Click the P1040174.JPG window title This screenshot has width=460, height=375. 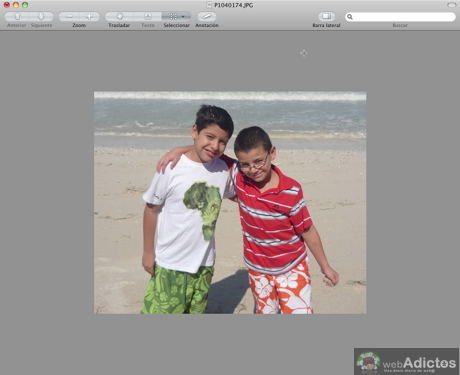[234, 5]
